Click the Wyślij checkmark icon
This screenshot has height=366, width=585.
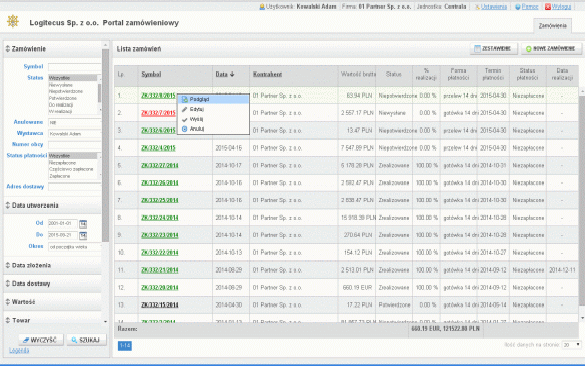[x=184, y=119]
